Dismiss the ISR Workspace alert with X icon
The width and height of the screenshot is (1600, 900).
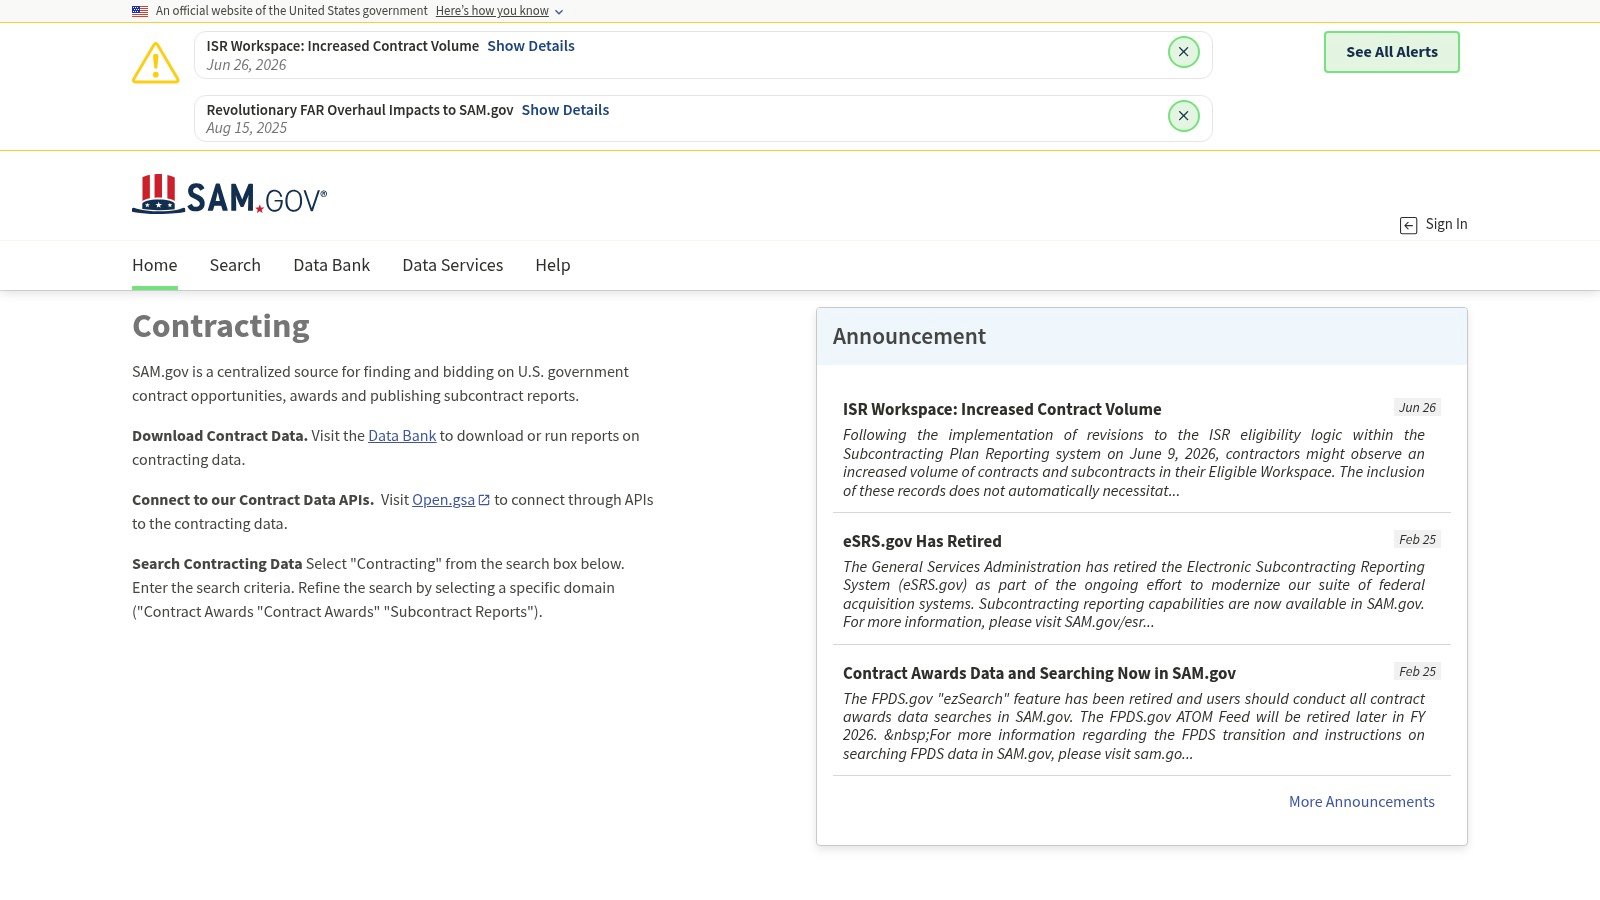[x=1183, y=52]
